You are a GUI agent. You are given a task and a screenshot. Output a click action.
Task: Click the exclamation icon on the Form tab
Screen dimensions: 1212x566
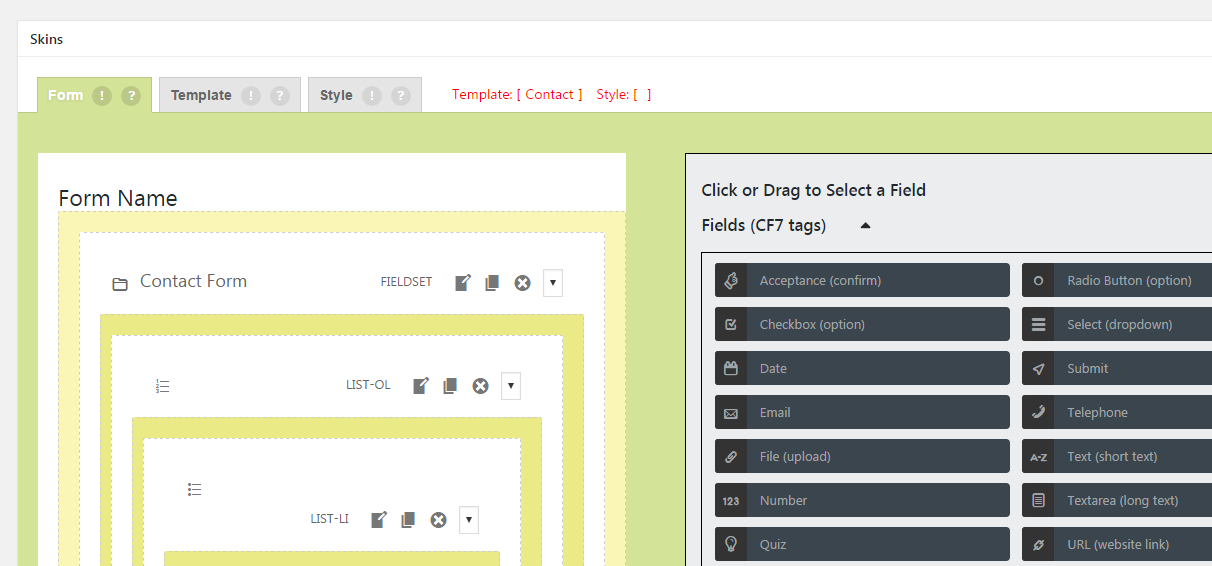(102, 96)
